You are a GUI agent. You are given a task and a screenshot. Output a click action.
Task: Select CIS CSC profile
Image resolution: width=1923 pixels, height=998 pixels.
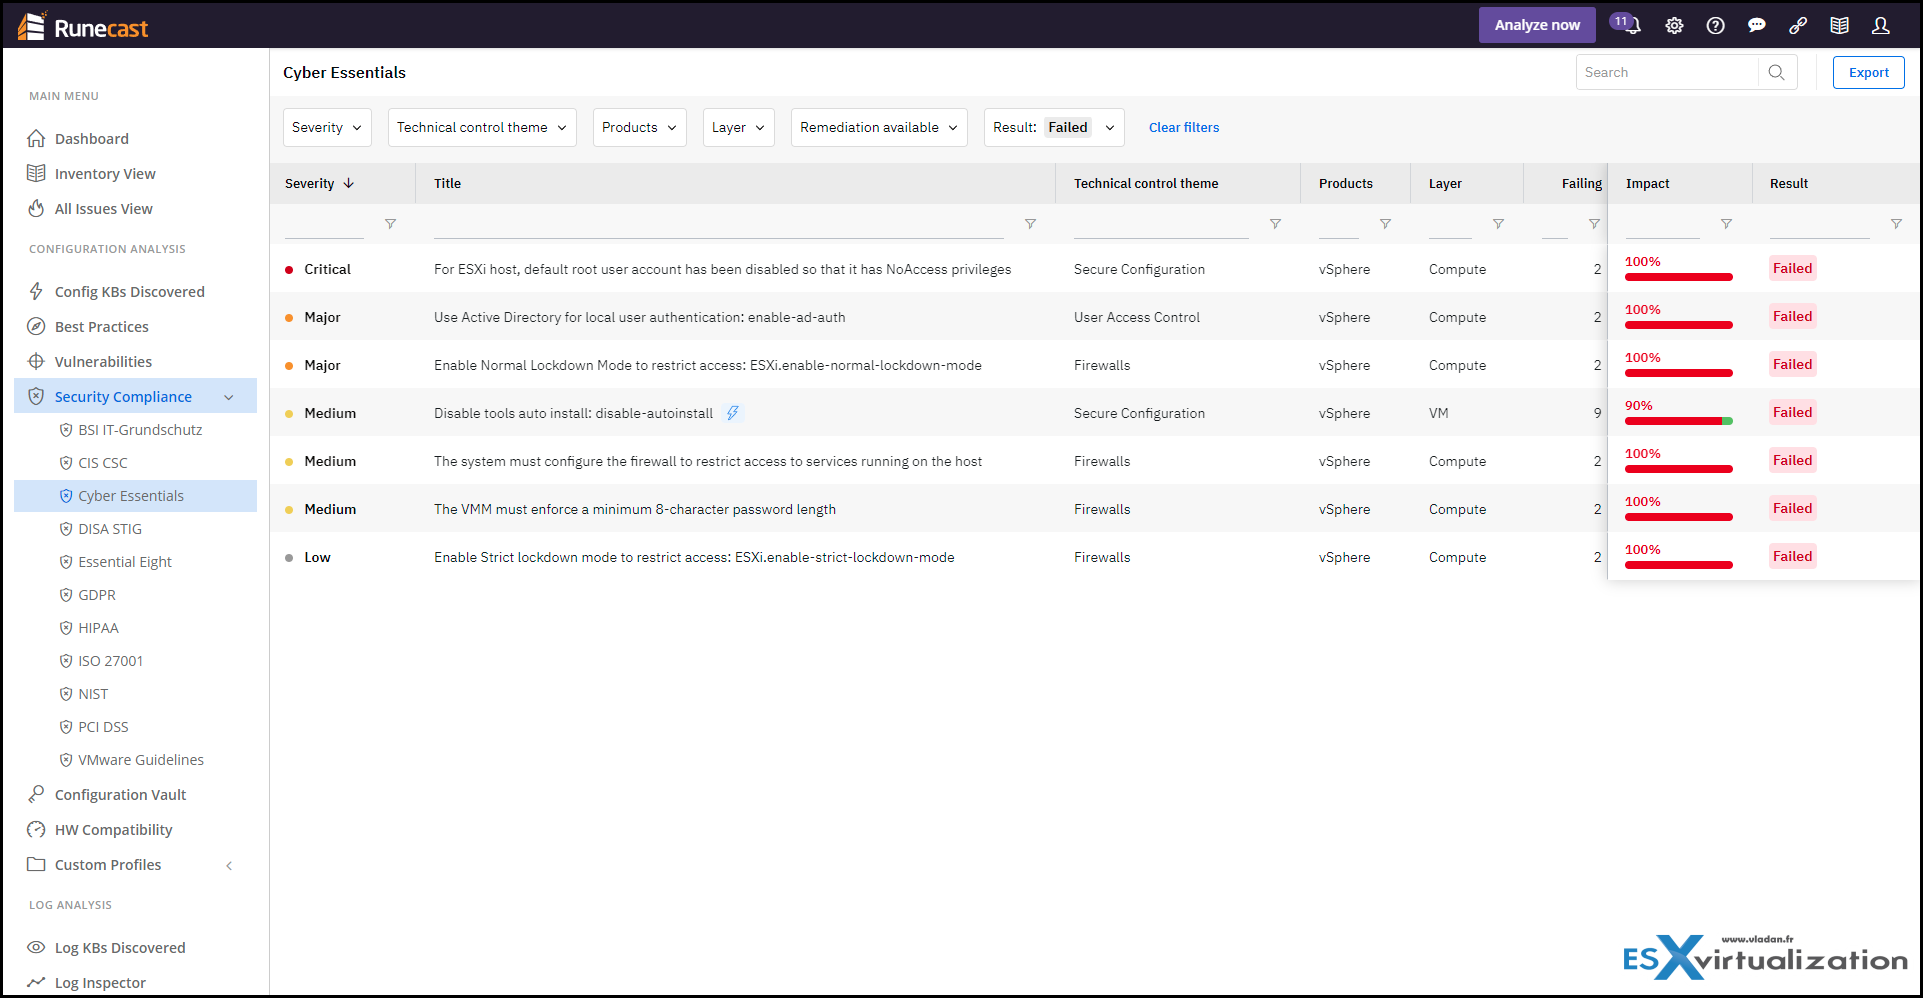[x=103, y=463]
